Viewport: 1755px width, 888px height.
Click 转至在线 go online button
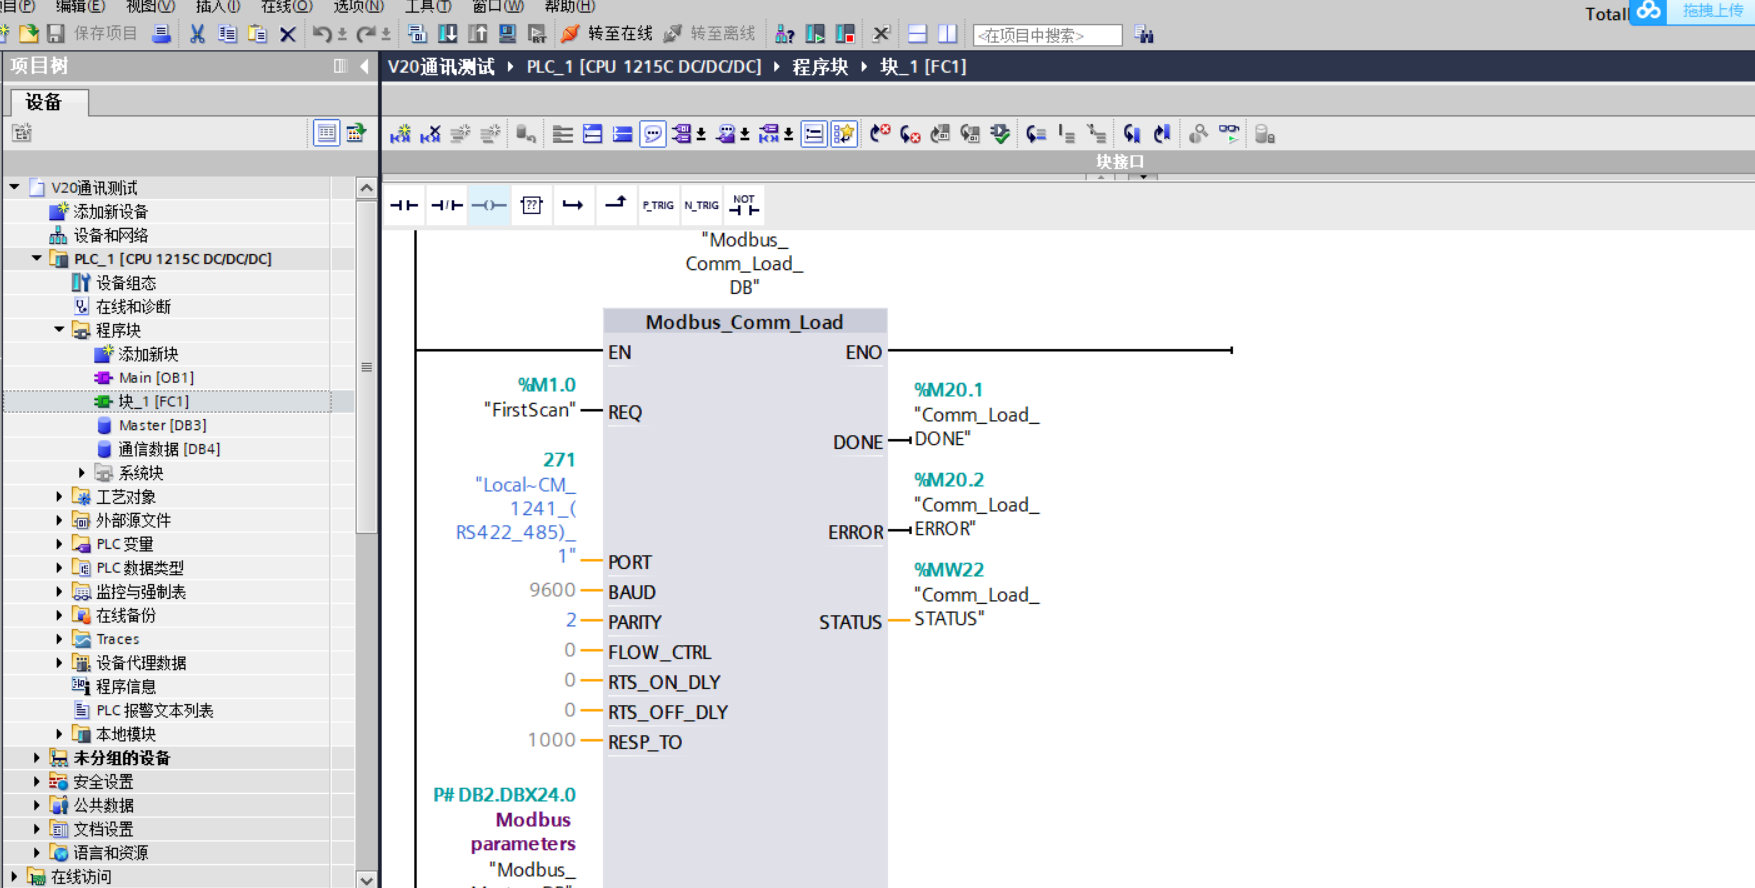click(607, 34)
